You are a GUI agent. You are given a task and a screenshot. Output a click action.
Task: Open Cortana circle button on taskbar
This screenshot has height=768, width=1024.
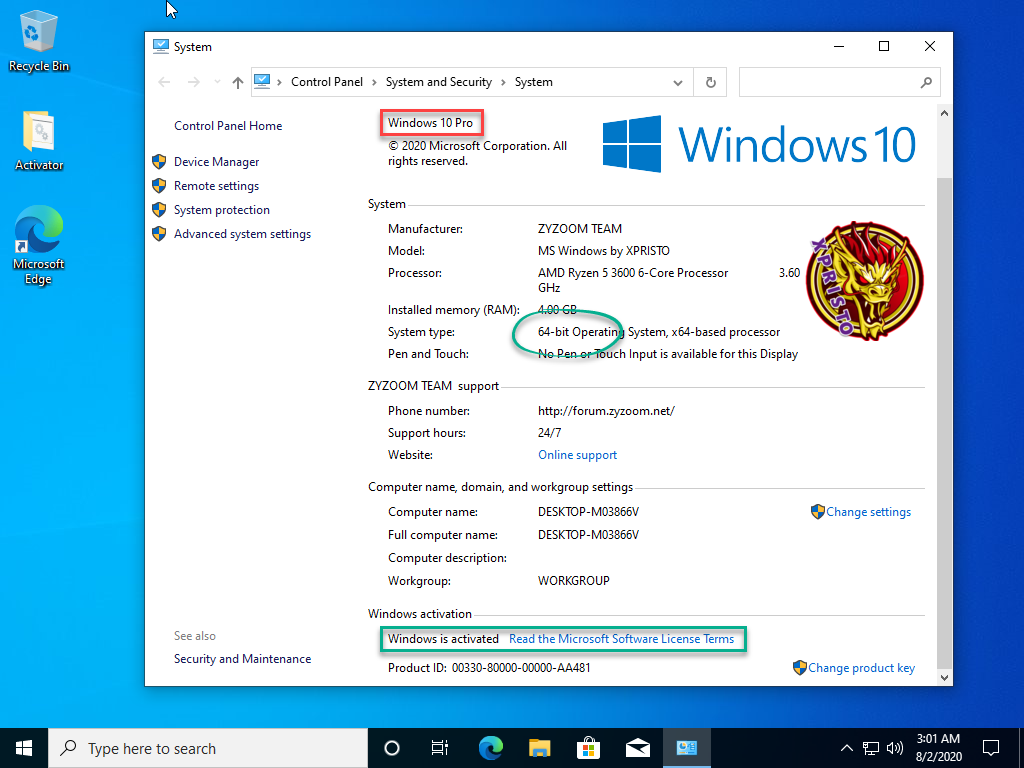[392, 748]
